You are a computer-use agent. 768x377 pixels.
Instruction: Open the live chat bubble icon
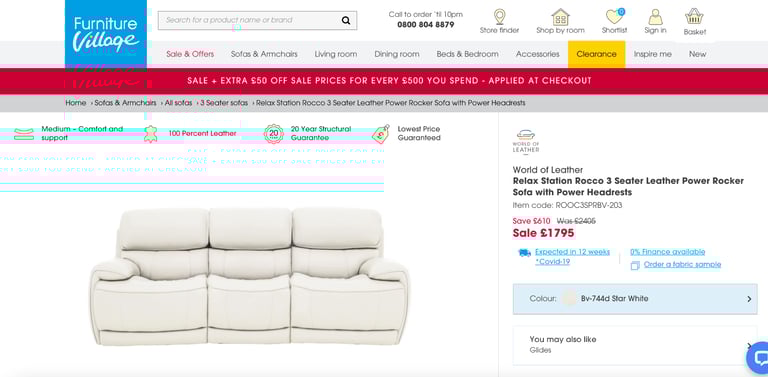pyautogui.click(x=759, y=358)
